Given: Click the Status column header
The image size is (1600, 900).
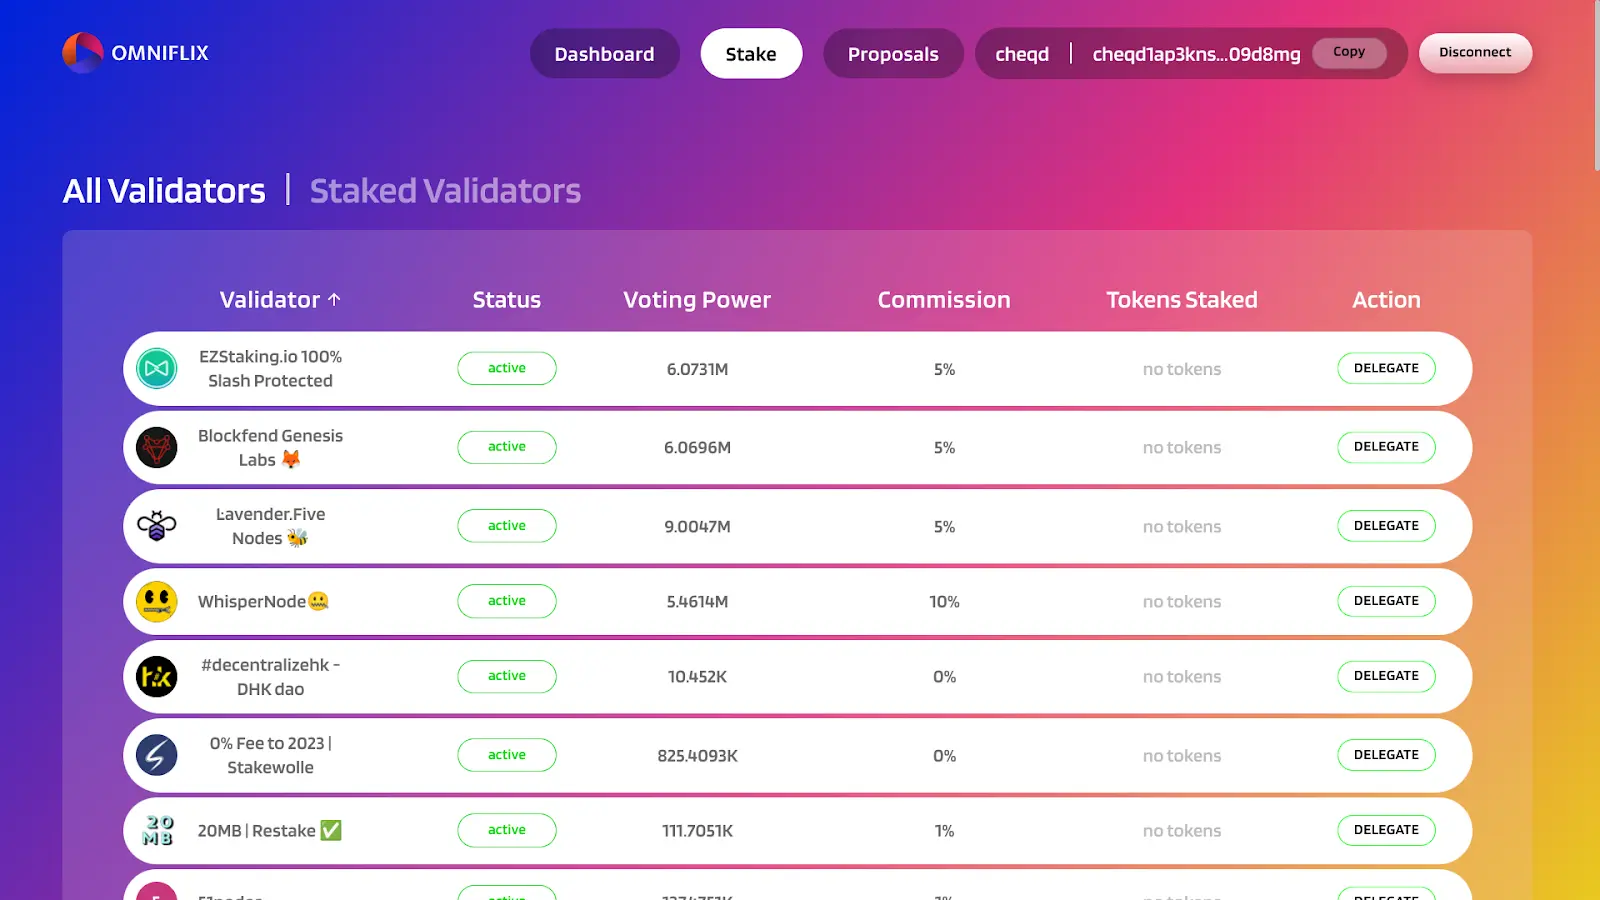Looking at the screenshot, I should click(x=506, y=300).
